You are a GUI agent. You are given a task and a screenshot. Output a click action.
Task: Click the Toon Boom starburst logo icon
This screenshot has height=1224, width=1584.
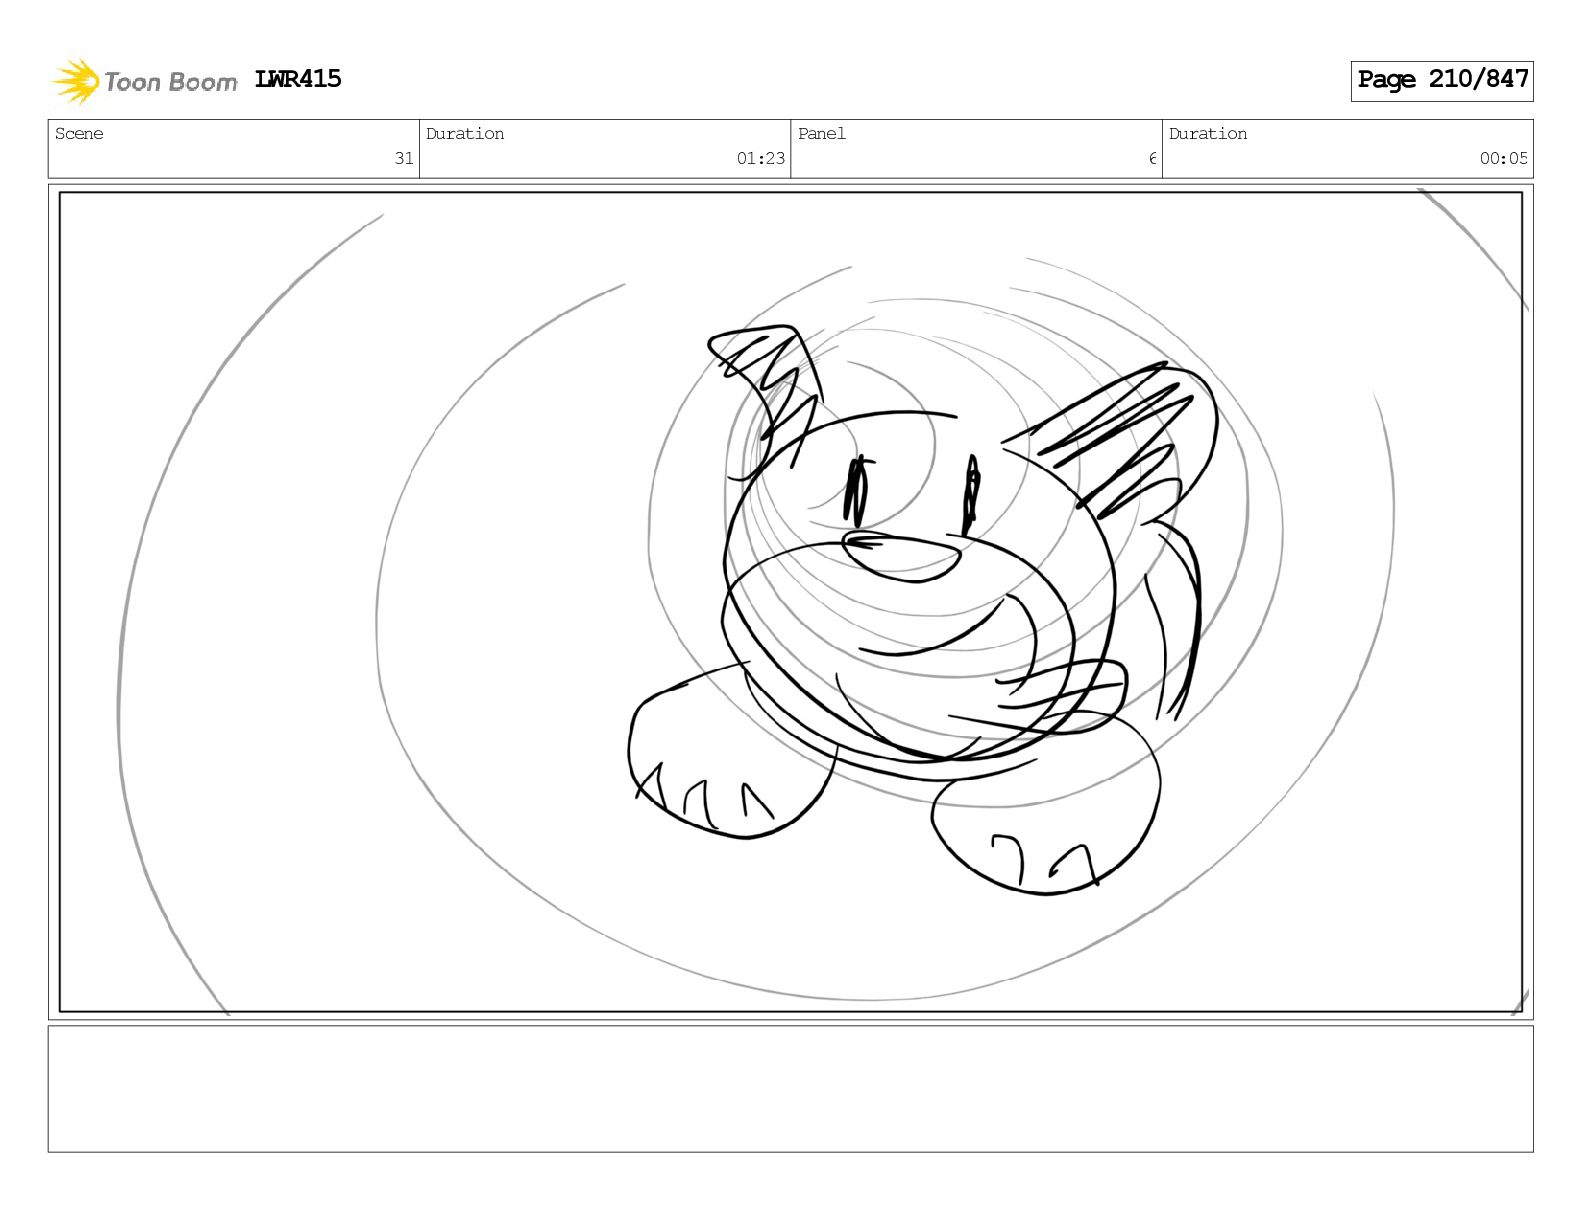[x=76, y=81]
